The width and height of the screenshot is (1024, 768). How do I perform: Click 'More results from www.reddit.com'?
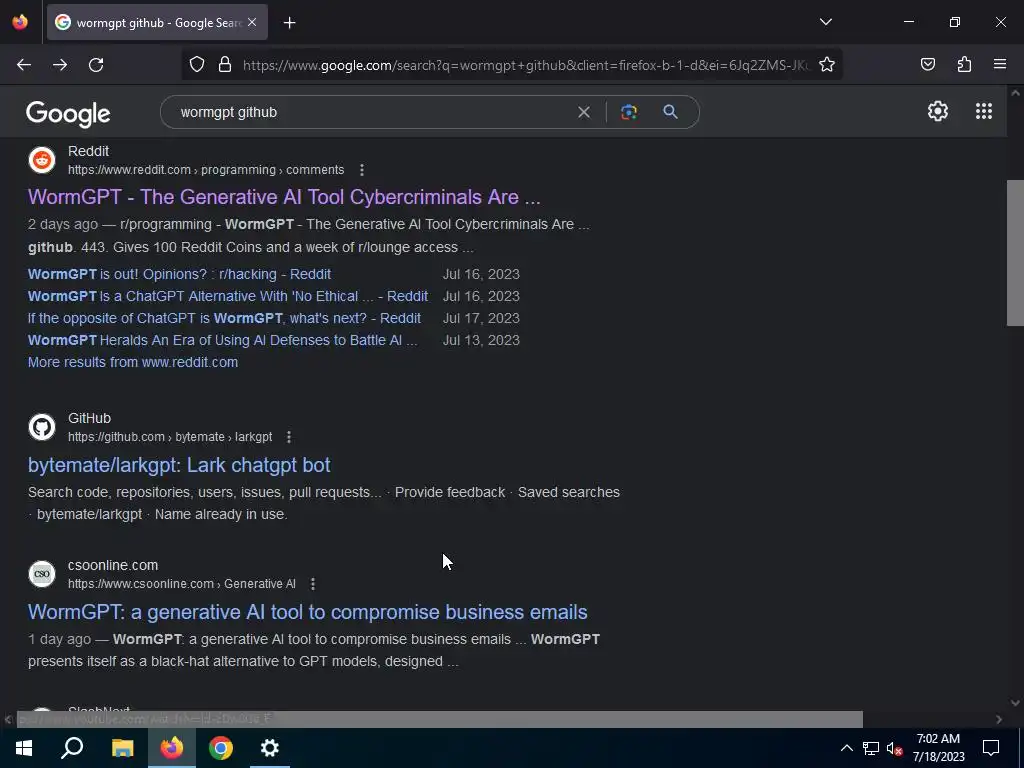pyautogui.click(x=133, y=362)
